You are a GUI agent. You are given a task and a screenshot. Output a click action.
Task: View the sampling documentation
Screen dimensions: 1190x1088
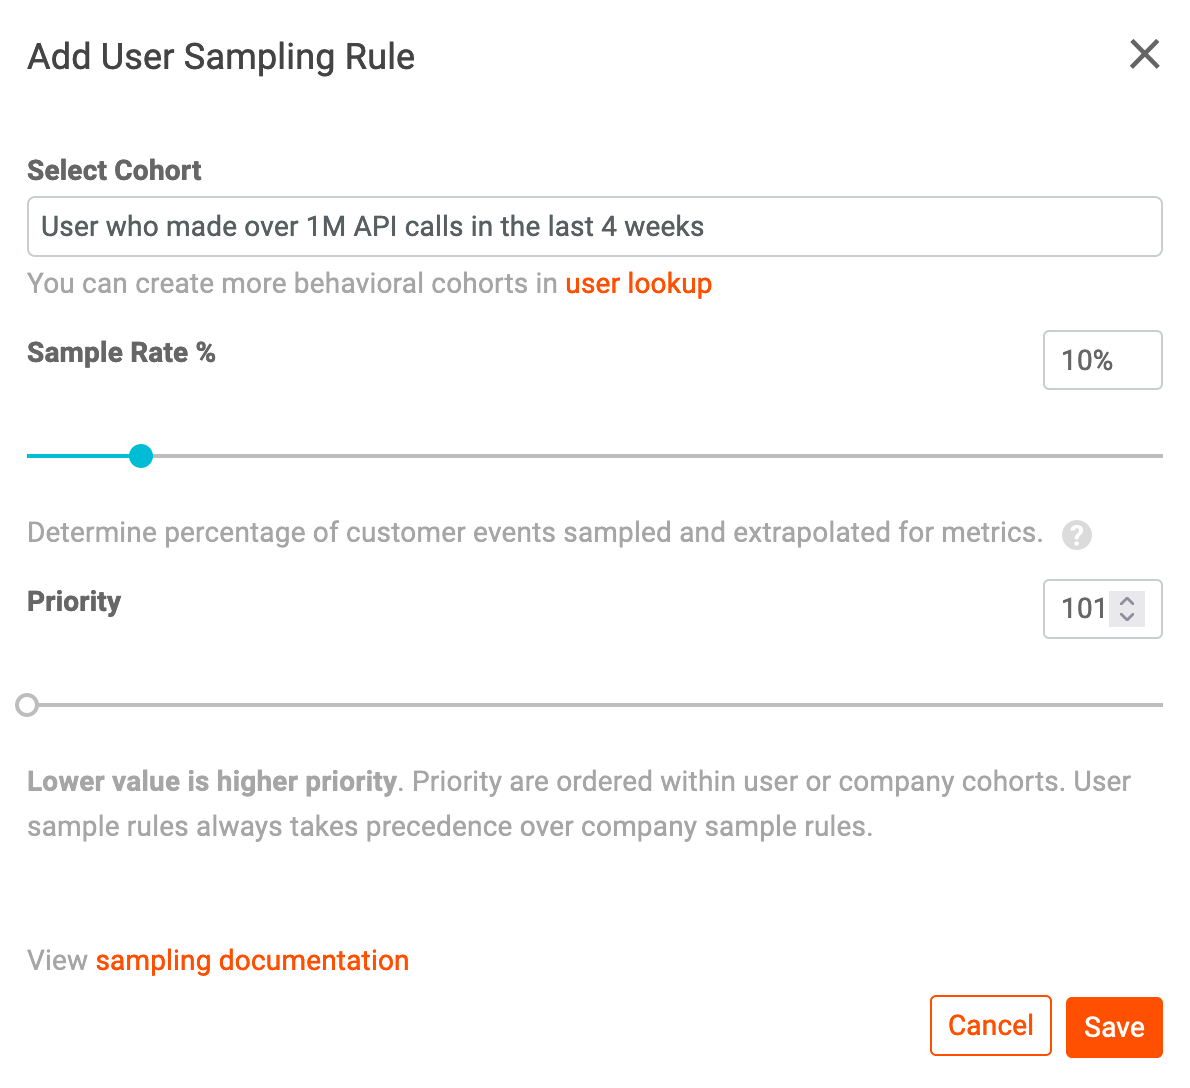(252, 960)
